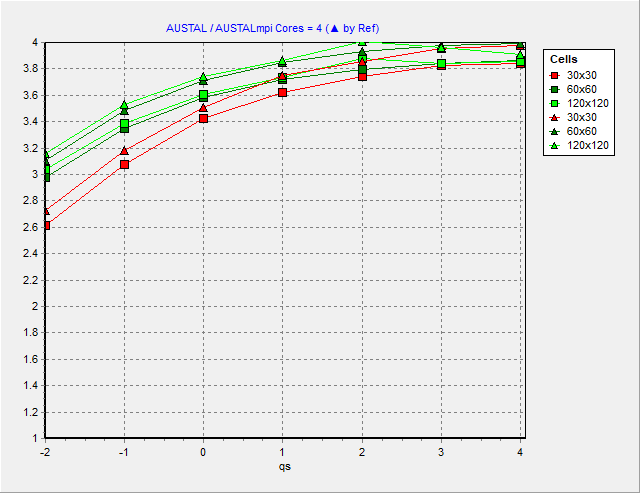Image resolution: width=640 pixels, height=493 pixels.
Task: Click the x-axis tick label -1
Action: pos(124,452)
